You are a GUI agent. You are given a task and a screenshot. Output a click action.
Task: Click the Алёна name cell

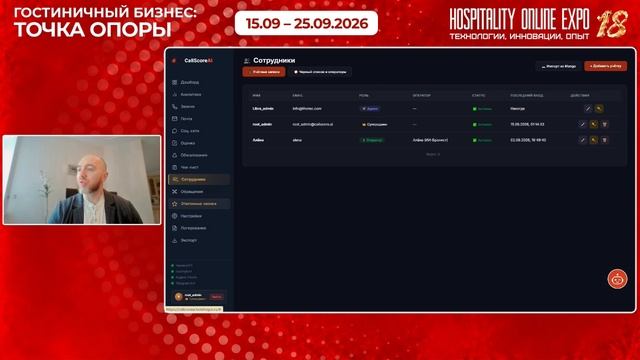click(x=258, y=140)
